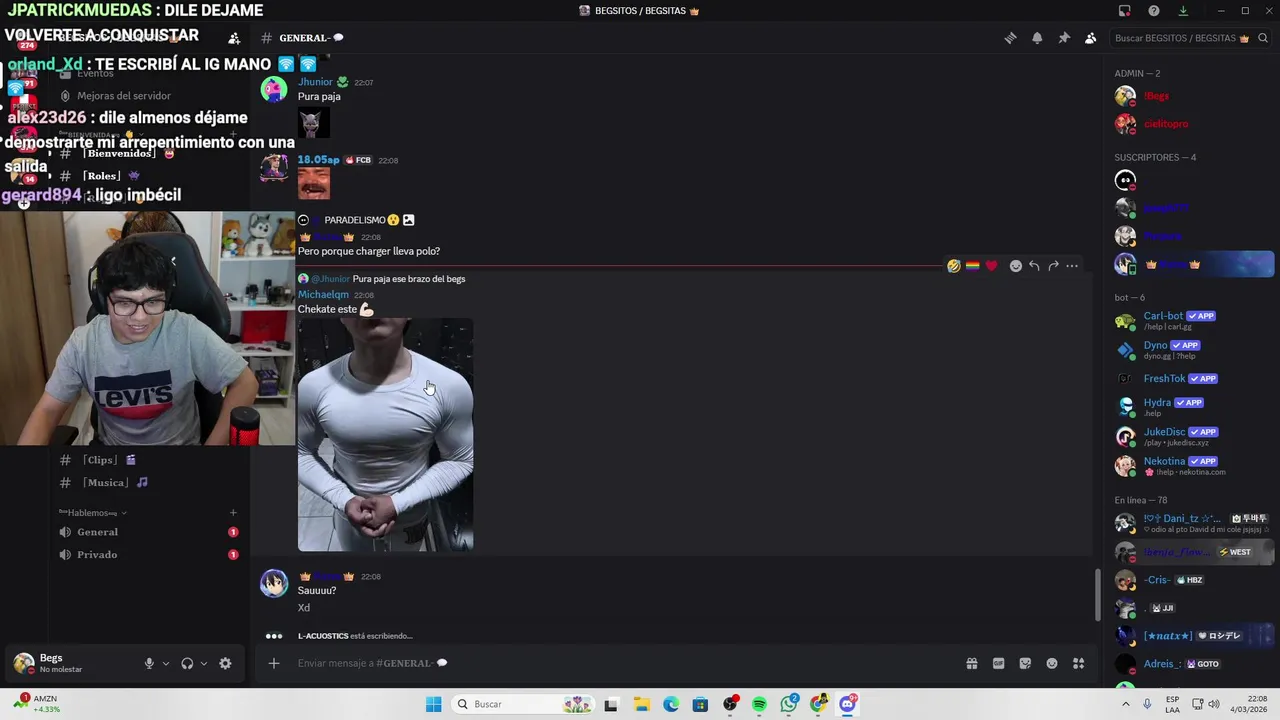Image resolution: width=1280 pixels, height=720 pixels.
Task: Click the 18.05ap username in the chat
Action: (319, 160)
